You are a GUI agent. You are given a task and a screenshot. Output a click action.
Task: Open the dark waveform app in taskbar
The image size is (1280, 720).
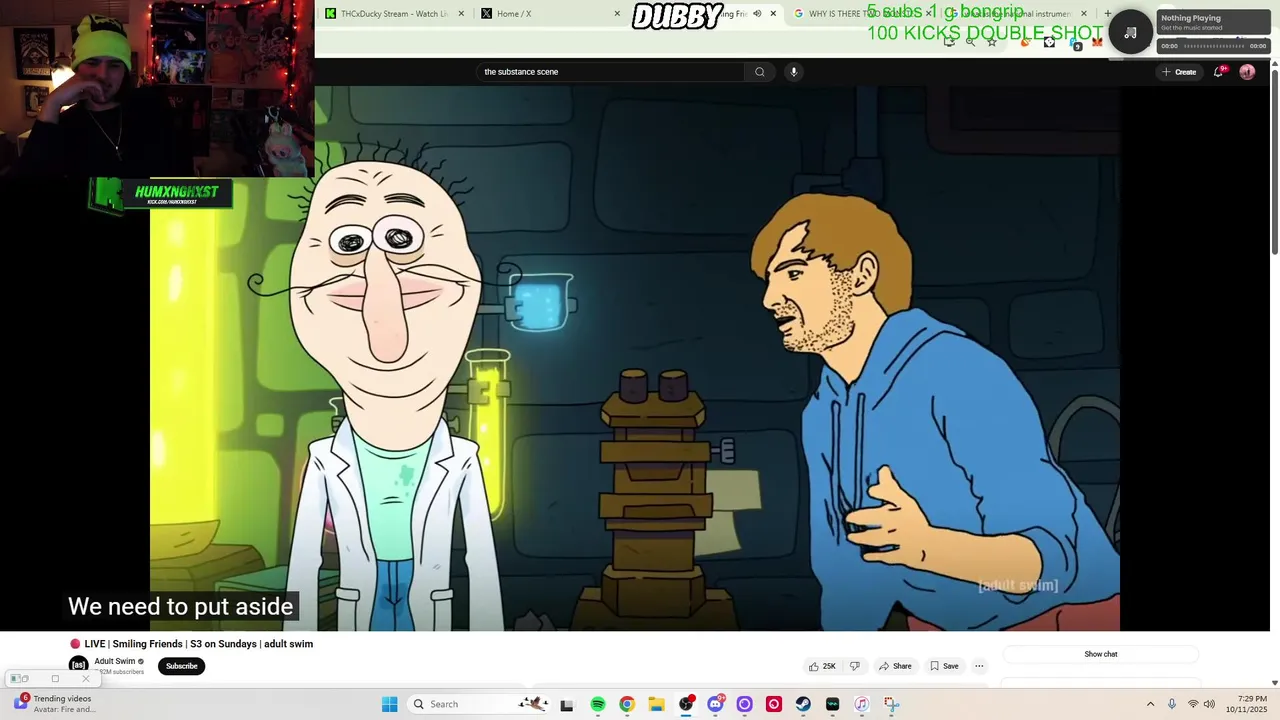point(832,704)
